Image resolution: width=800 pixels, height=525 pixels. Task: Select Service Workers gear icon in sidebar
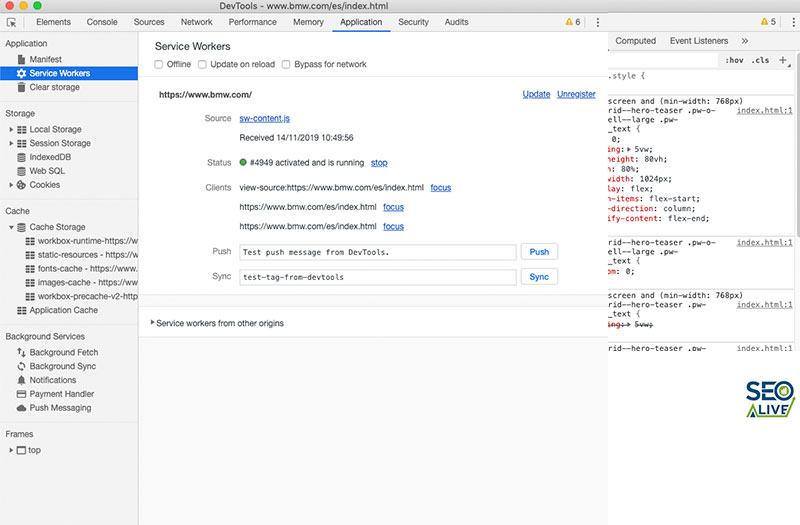[x=21, y=73]
